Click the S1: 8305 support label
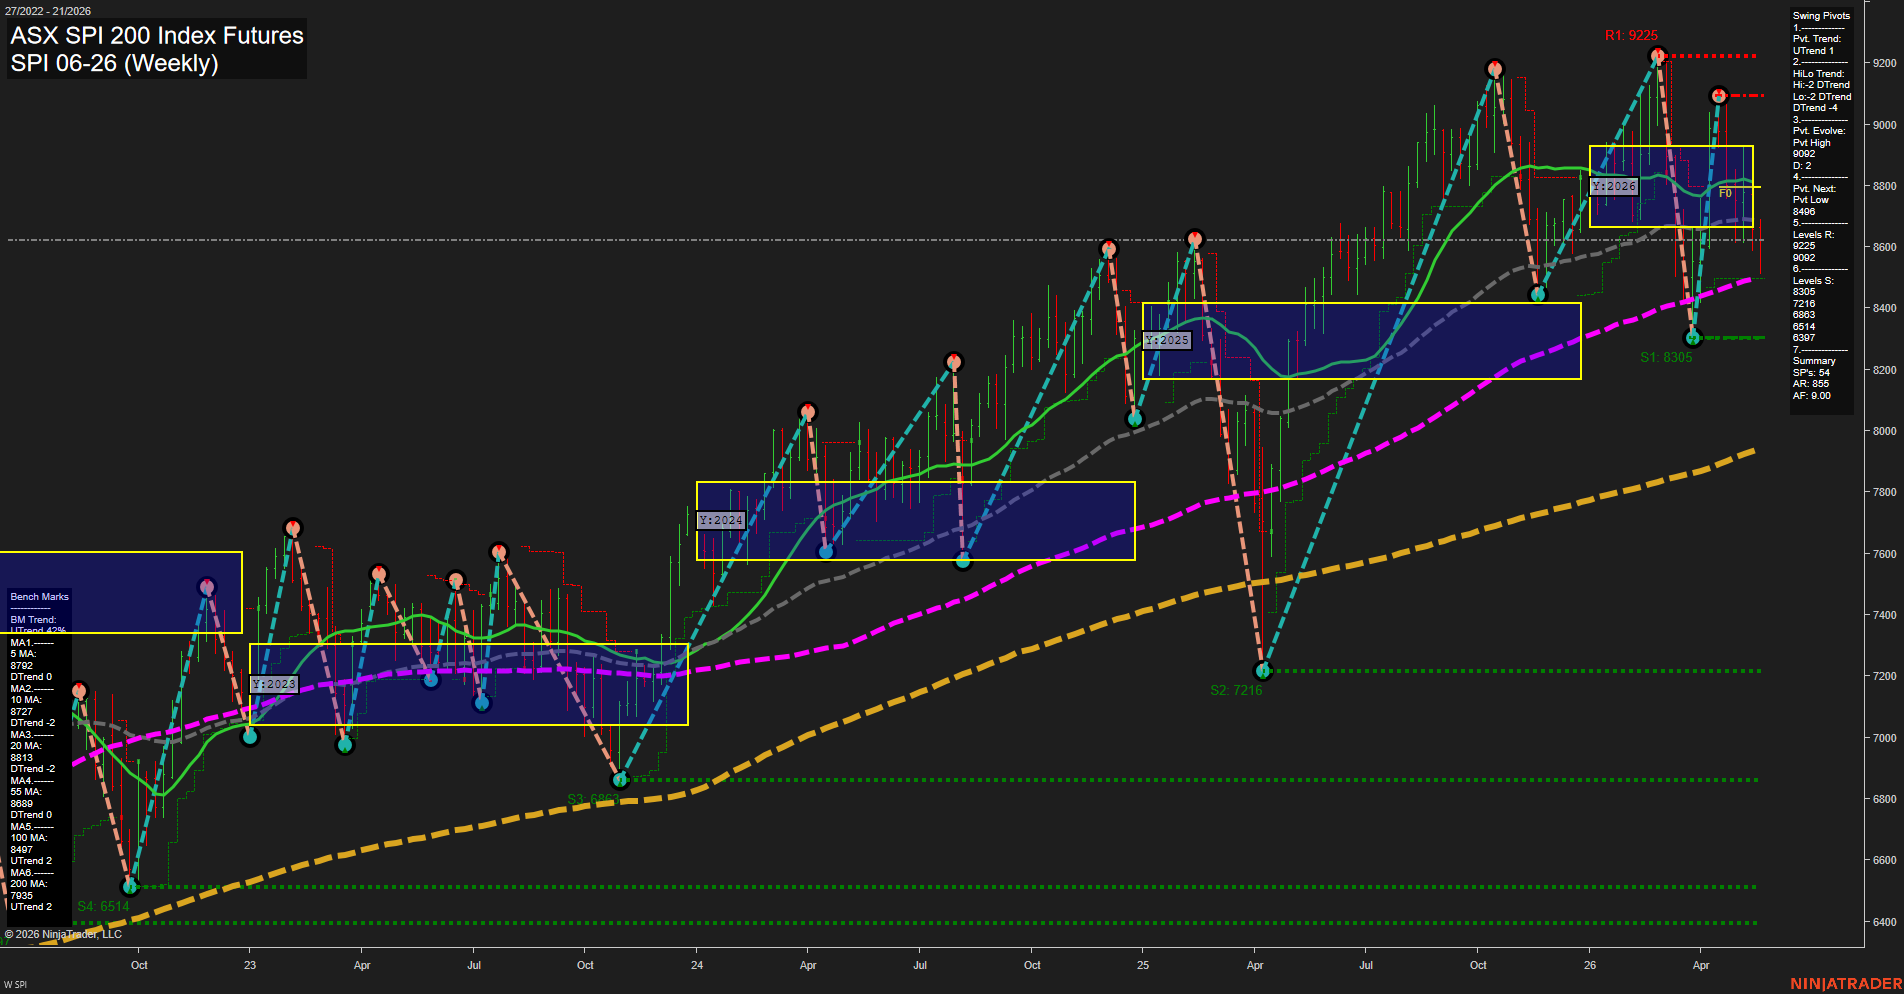Screen dimensions: 1904x994 coord(1666,357)
